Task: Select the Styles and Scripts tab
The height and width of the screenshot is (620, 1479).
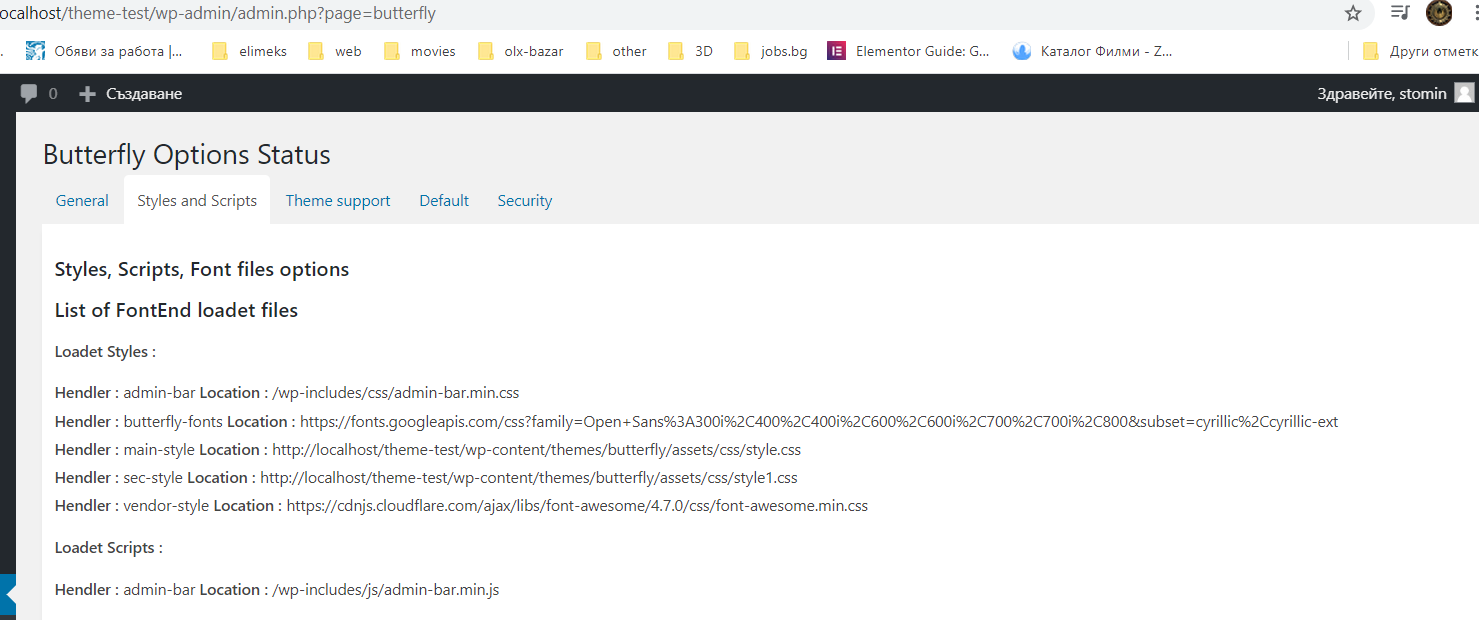Action: [197, 200]
